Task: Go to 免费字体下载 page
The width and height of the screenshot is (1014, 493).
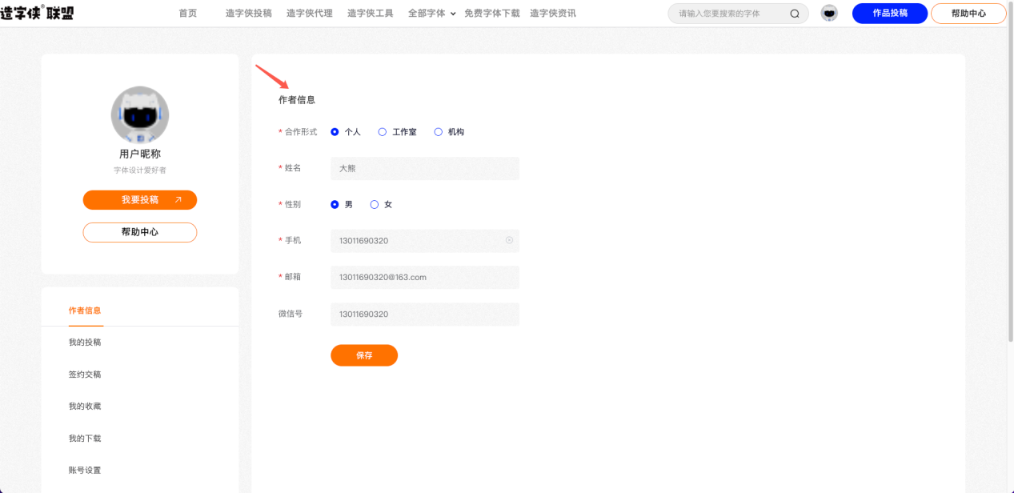Action: coord(492,14)
